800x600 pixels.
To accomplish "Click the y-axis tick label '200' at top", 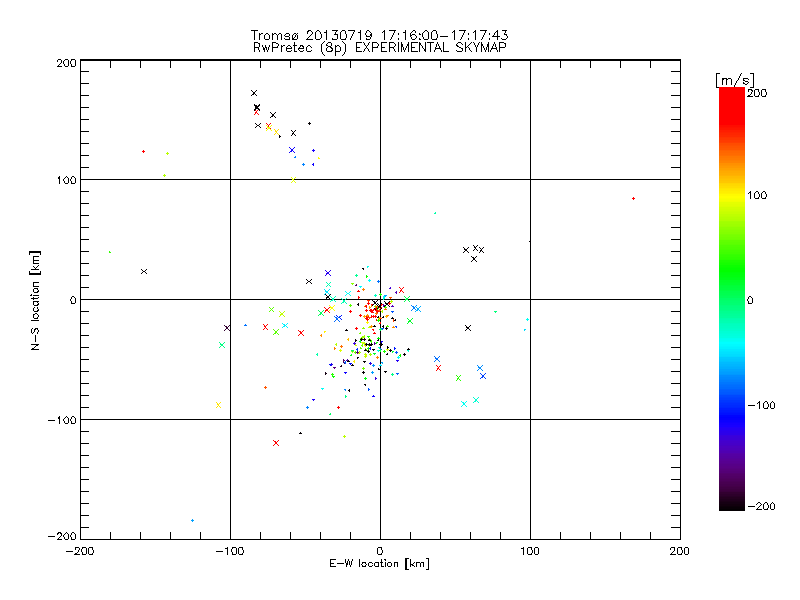I will [x=66, y=63].
